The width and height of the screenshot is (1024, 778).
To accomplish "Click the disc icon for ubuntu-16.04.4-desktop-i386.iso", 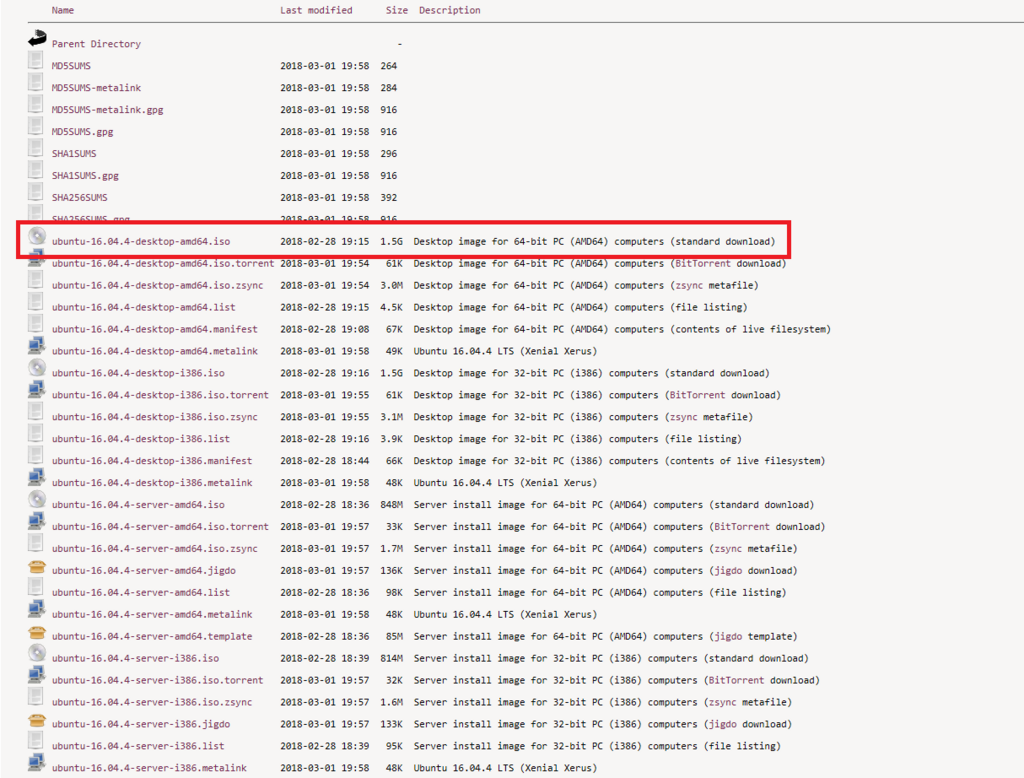I will tap(37, 368).
